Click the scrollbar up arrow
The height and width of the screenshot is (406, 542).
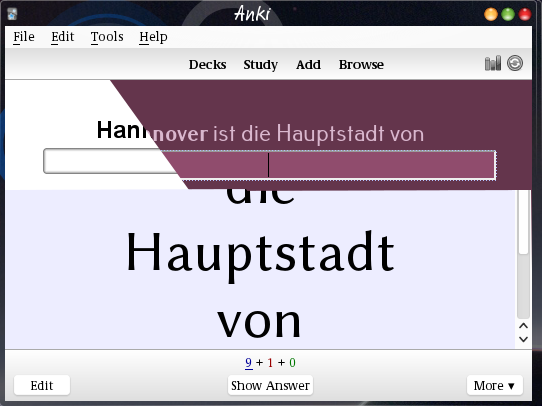pos(523,326)
